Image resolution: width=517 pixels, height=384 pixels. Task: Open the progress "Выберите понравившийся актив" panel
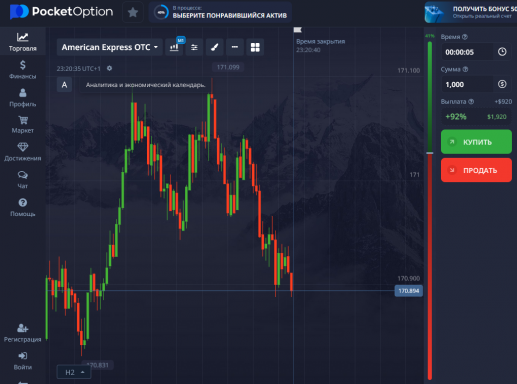(x=220, y=12)
